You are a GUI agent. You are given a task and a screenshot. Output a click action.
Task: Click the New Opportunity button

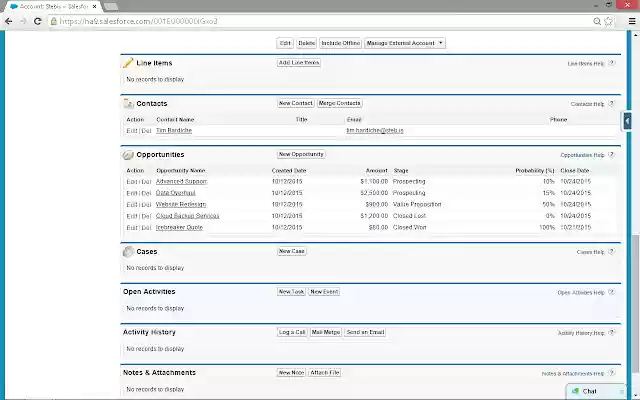point(301,154)
